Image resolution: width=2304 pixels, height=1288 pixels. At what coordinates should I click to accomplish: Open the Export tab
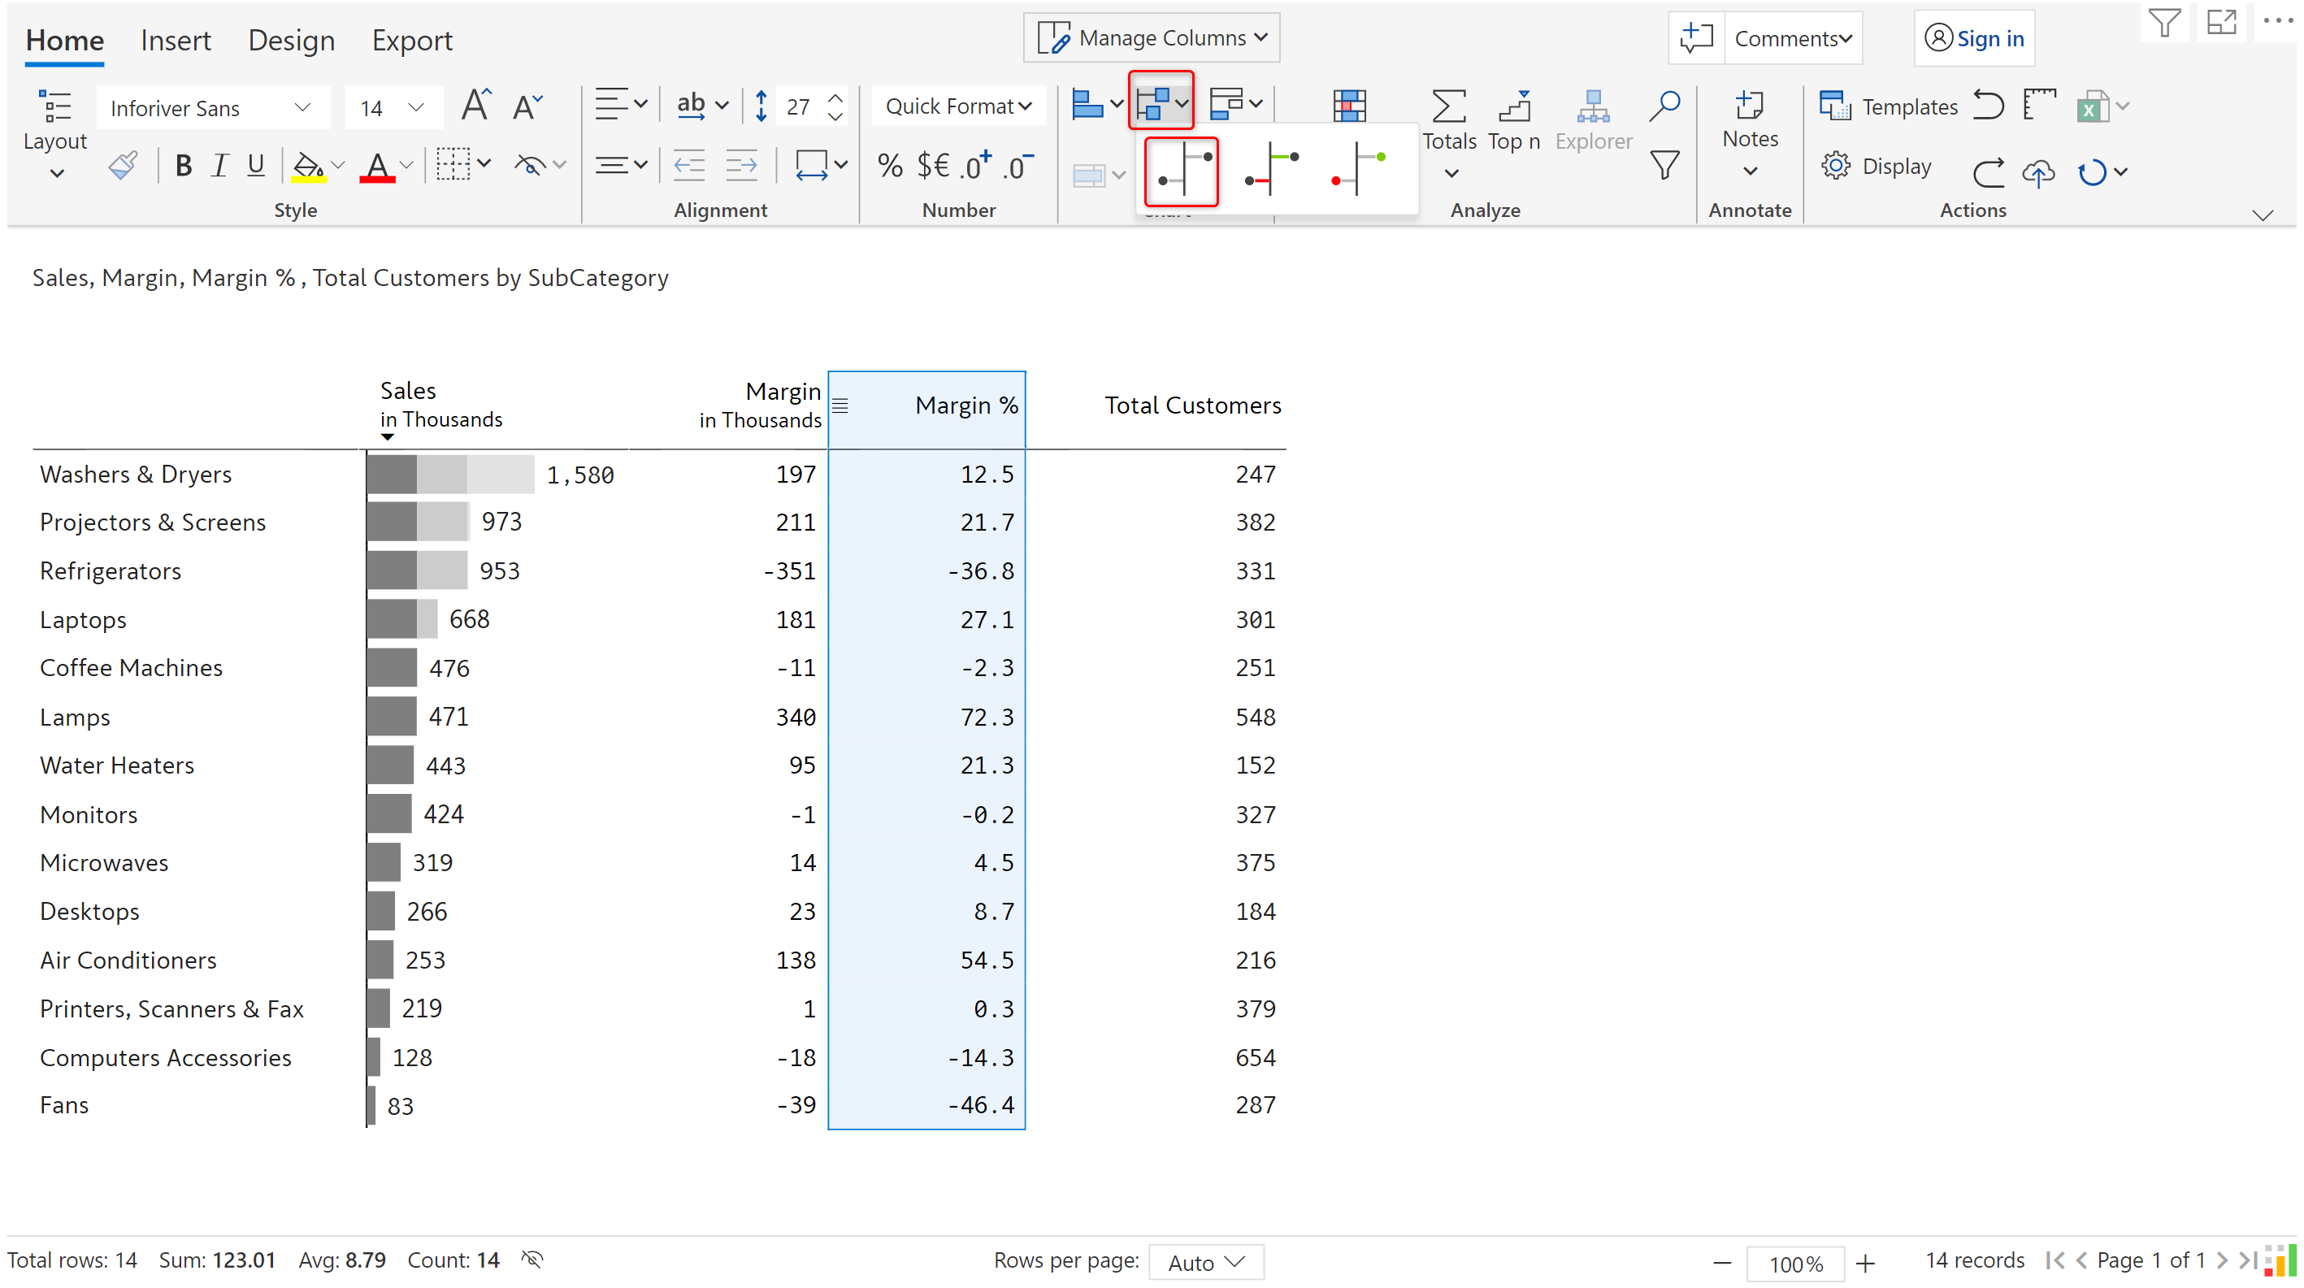pos(411,41)
